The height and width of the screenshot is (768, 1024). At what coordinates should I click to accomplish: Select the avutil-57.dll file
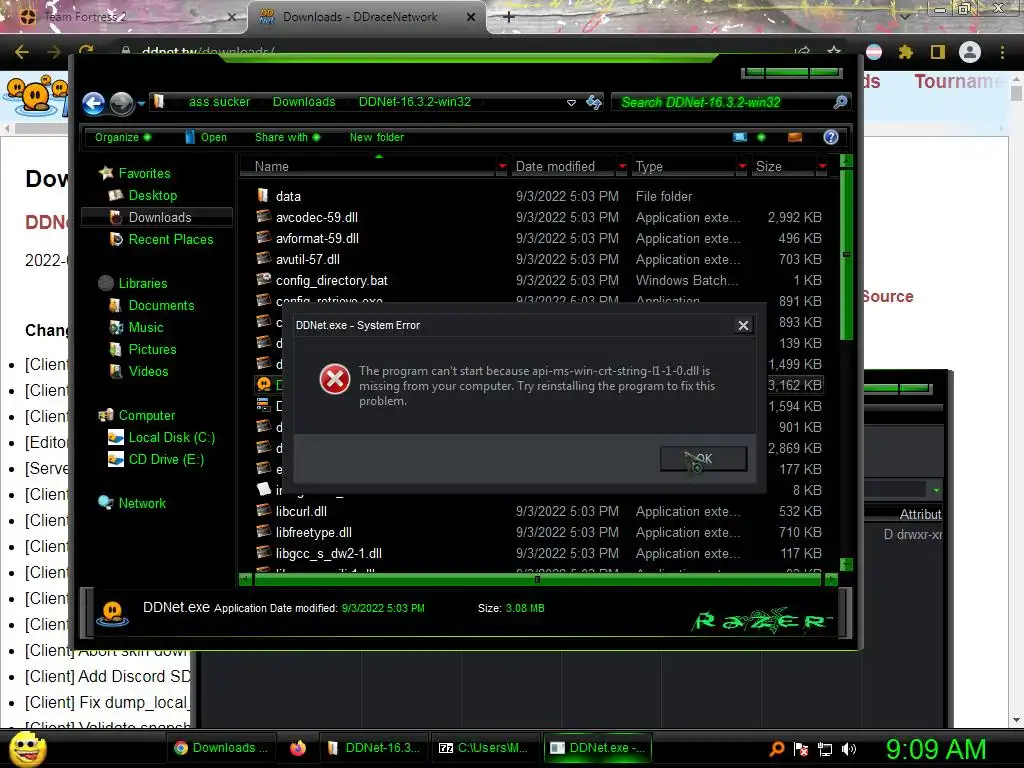point(308,259)
